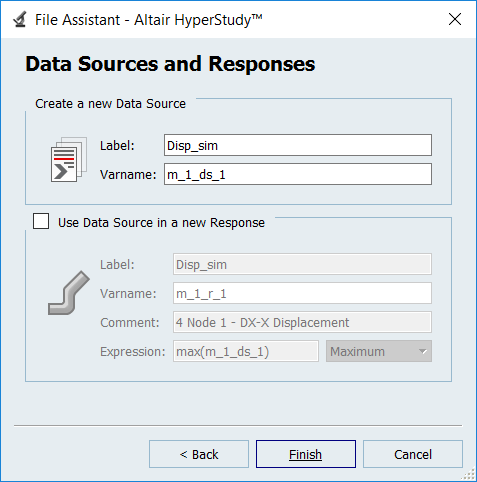Image resolution: width=477 pixels, height=482 pixels.
Task: Click the Data Sources and Responses heading
Action: [x=170, y=64]
